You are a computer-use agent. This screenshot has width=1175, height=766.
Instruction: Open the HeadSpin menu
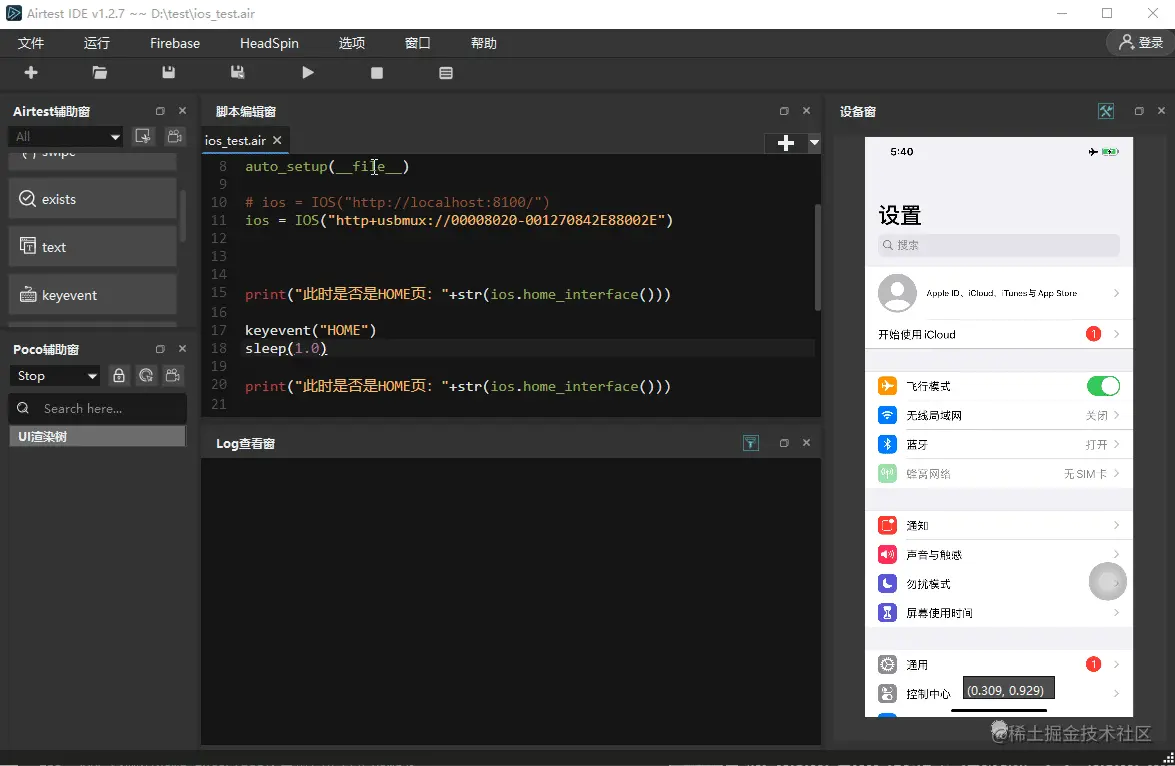[269, 43]
